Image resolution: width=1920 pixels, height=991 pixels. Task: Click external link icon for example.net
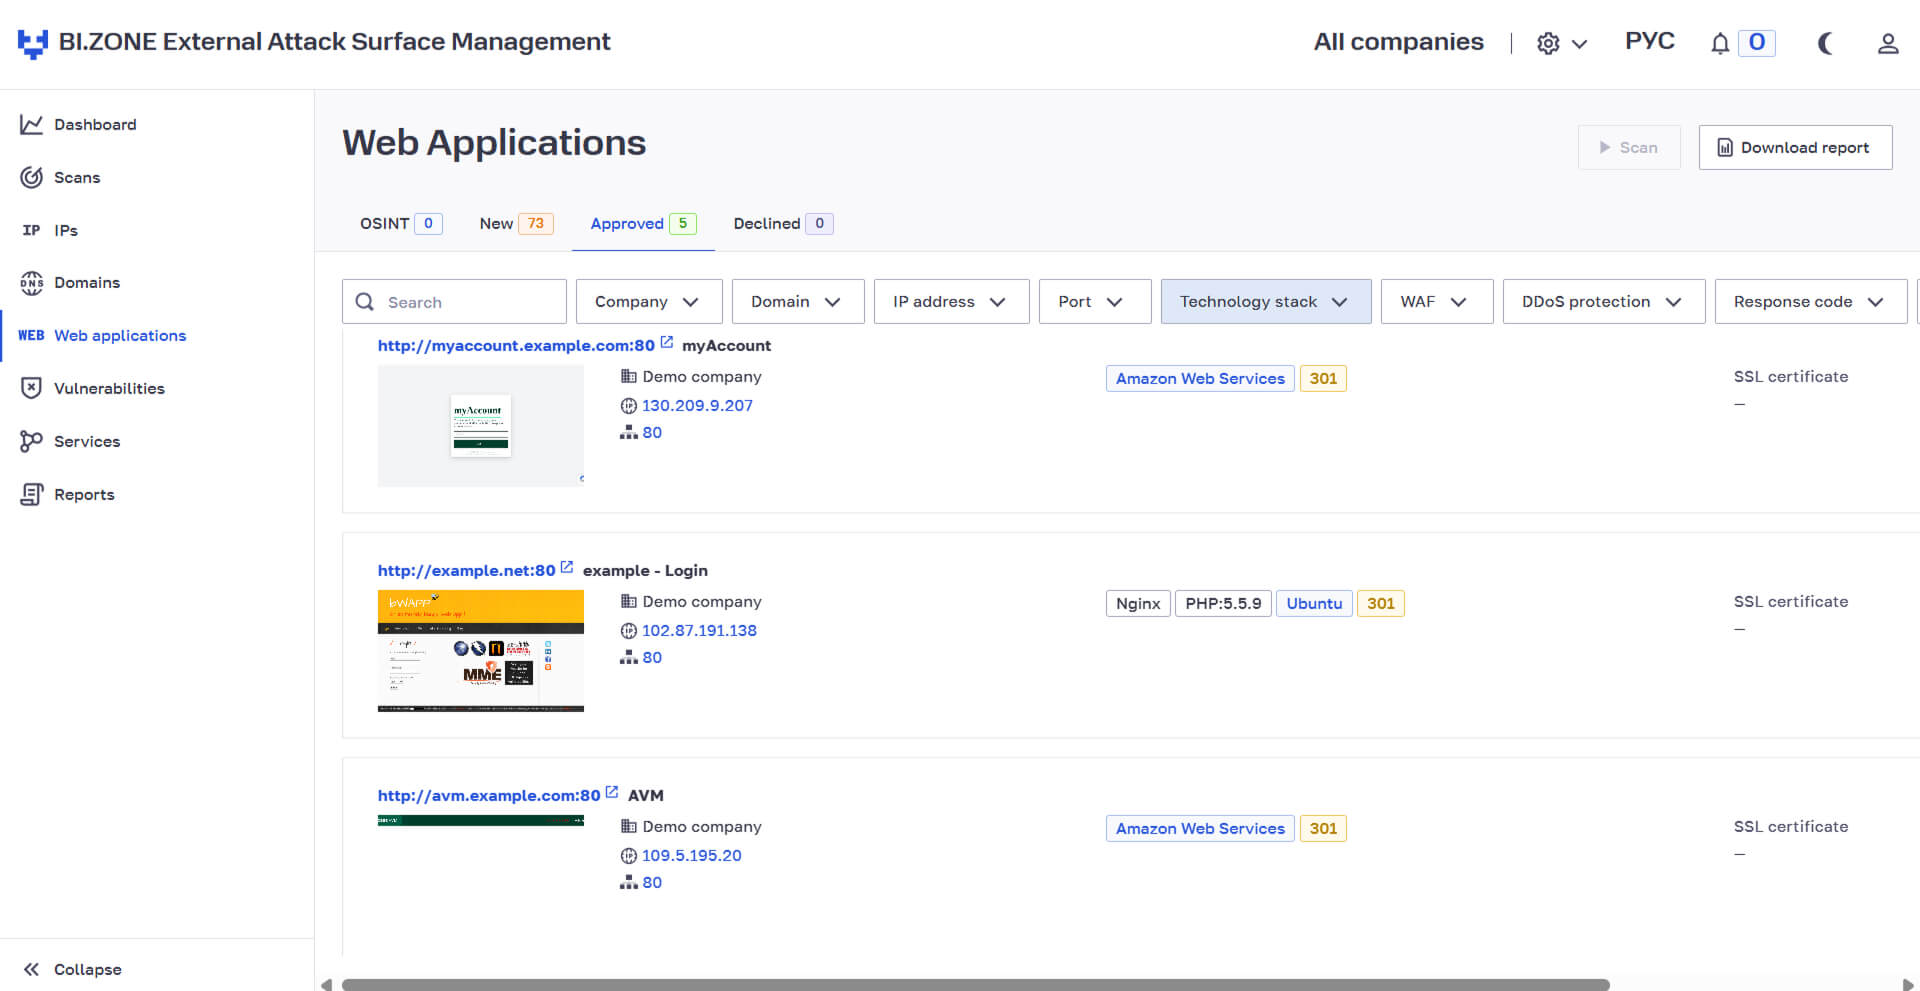point(567,568)
